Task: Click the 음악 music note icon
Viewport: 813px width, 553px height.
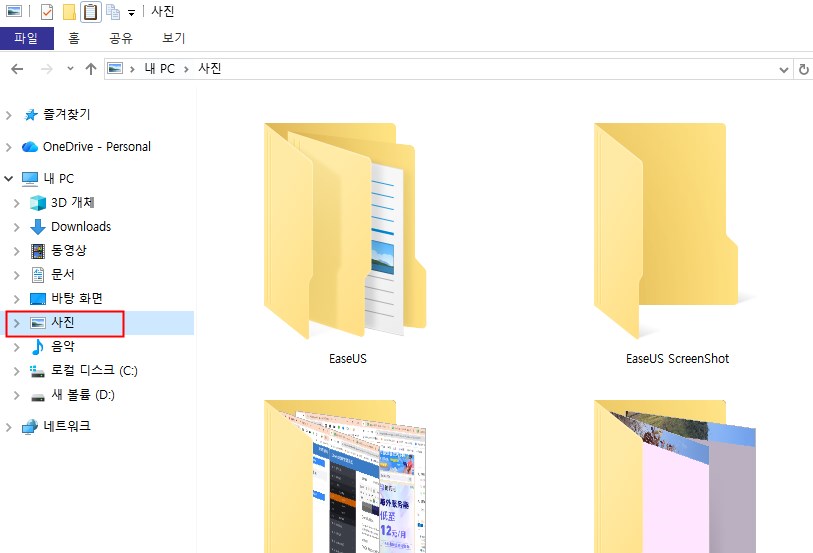Action: coord(38,347)
